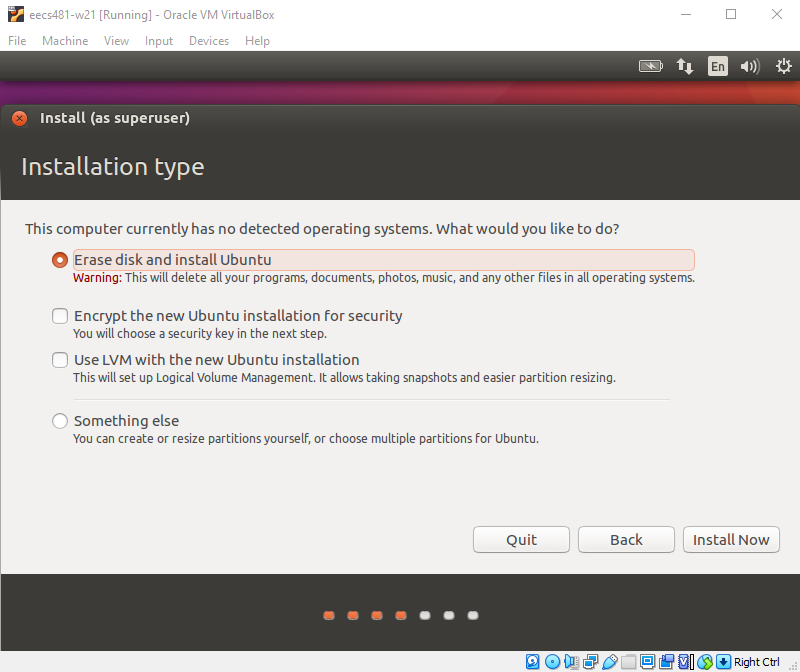
Task: Click the optical drive status icon
Action: point(552,662)
